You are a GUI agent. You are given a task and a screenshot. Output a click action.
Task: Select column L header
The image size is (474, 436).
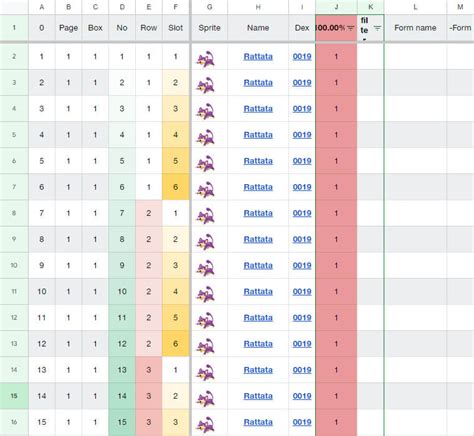(x=415, y=7)
